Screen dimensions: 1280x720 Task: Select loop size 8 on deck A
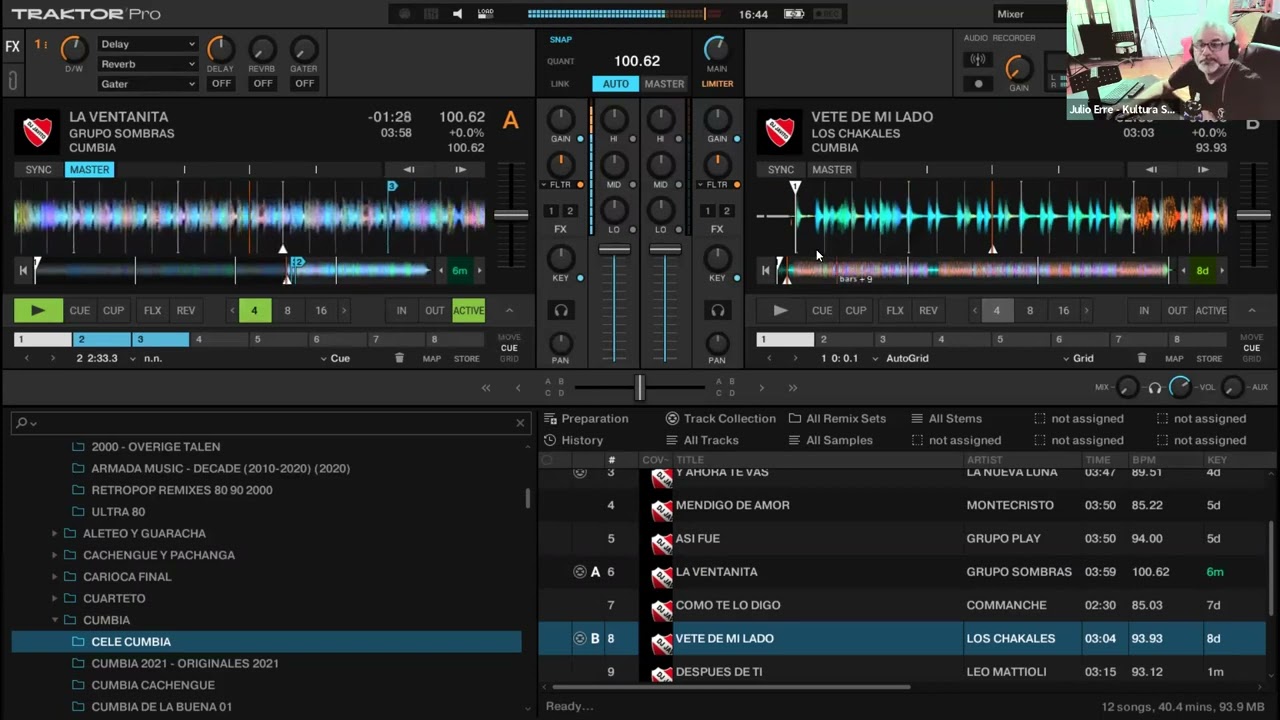click(287, 311)
